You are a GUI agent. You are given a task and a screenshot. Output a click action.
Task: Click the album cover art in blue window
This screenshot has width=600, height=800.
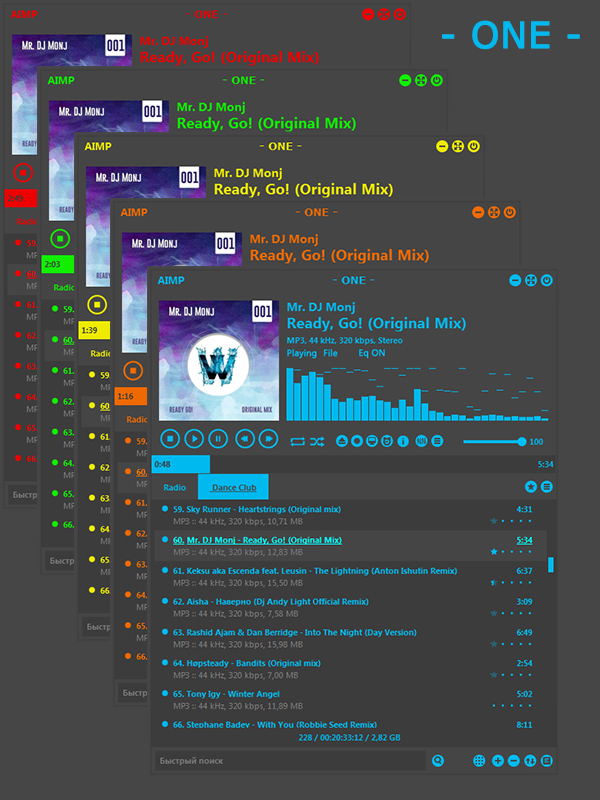[219, 360]
